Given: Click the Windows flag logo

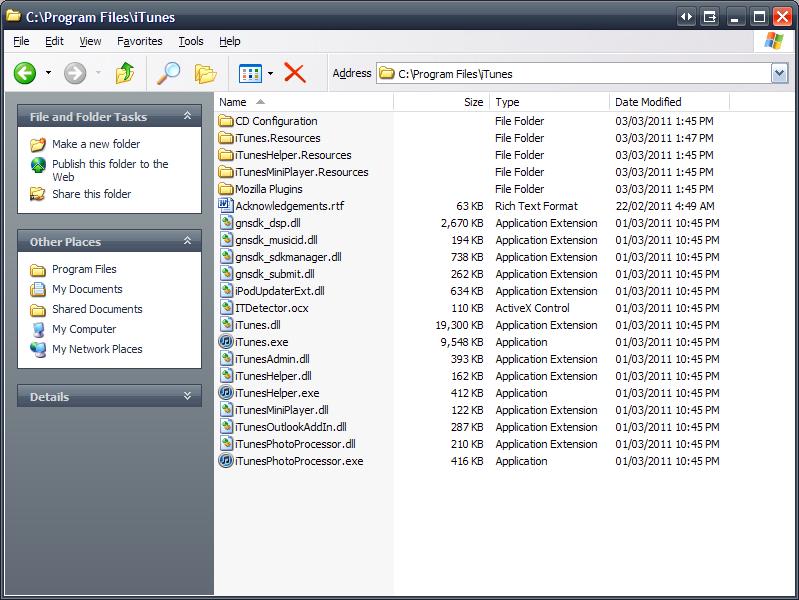Looking at the screenshot, I should [774, 41].
